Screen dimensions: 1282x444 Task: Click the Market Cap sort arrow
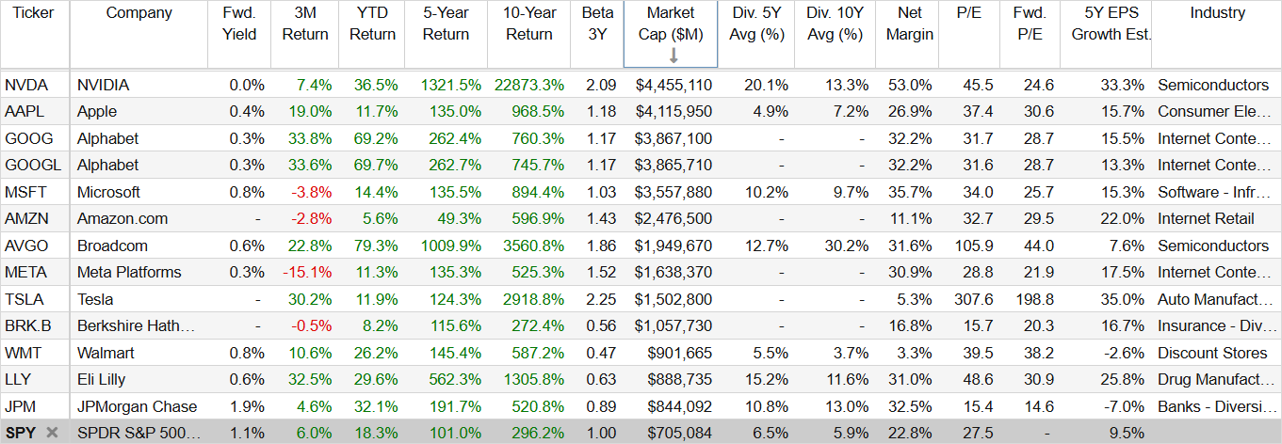tap(673, 55)
